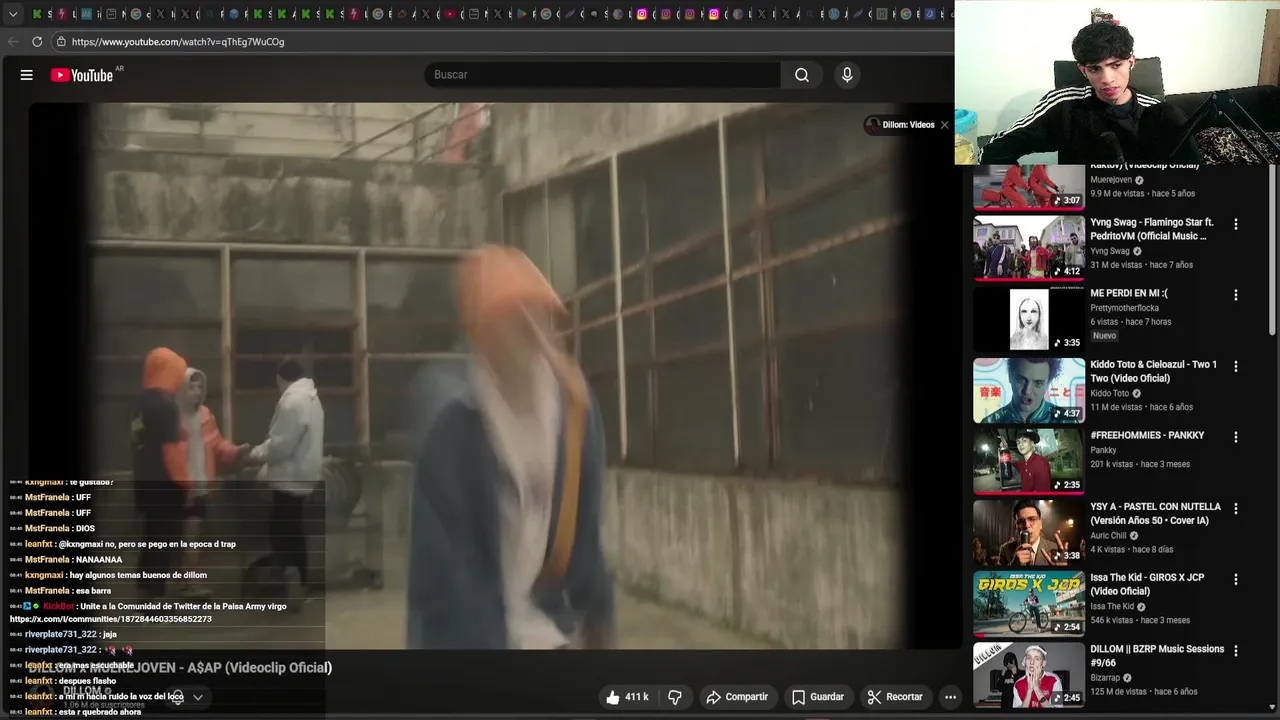Focus the Buscar search field

coord(603,75)
